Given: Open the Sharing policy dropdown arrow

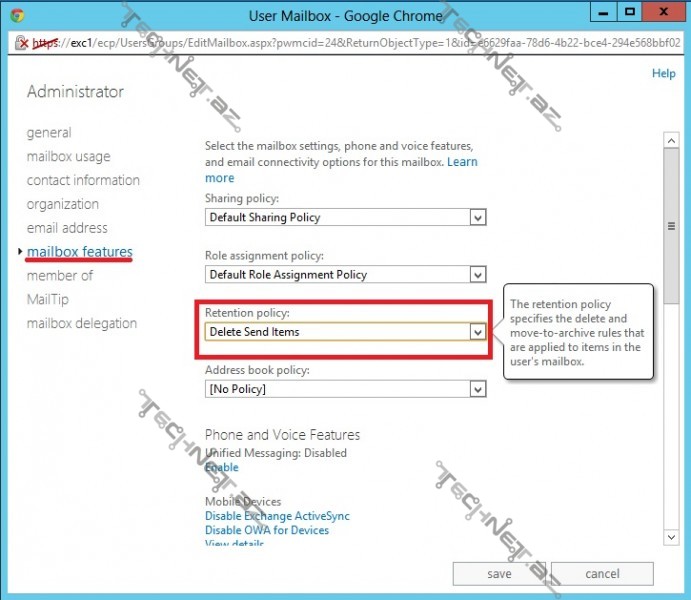Looking at the screenshot, I should point(477,217).
